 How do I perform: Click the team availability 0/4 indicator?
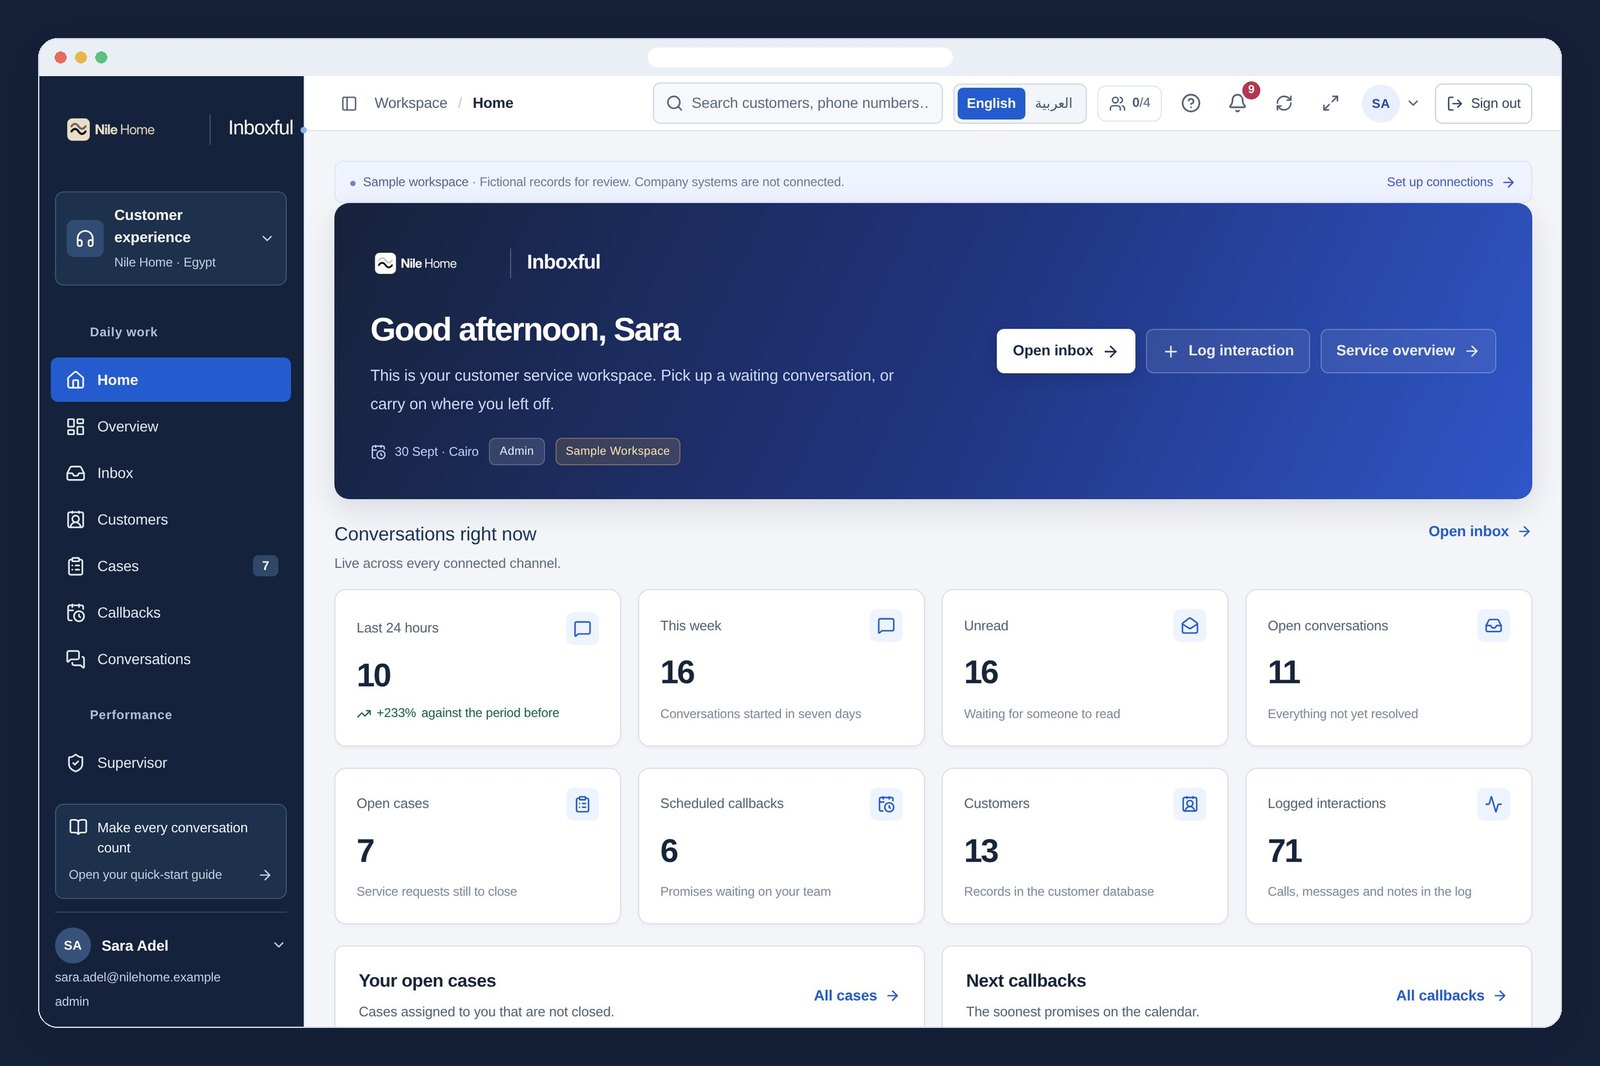[x=1130, y=103]
